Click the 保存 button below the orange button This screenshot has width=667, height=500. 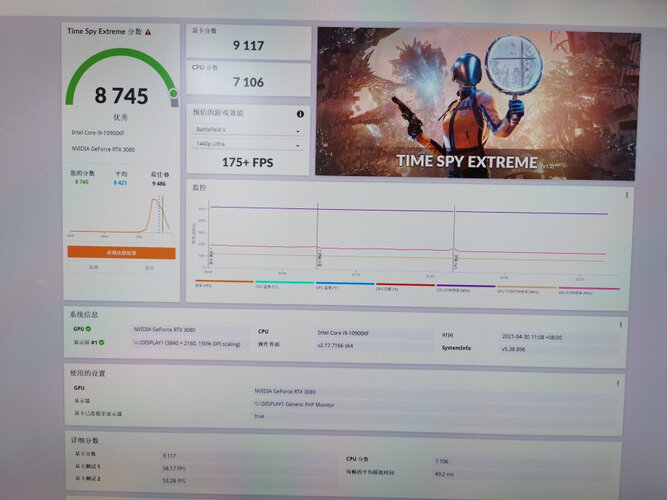(149, 268)
